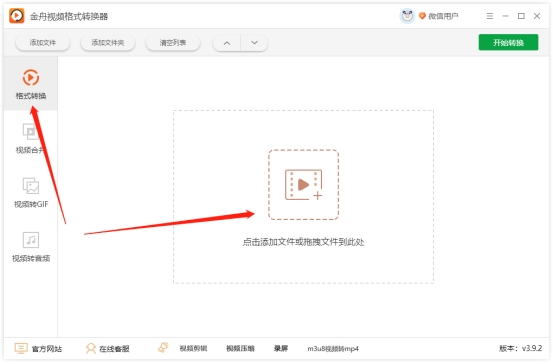Open the m3u8视频转mp4 link
Viewport: 553px width, 364px height.
[x=333, y=349]
